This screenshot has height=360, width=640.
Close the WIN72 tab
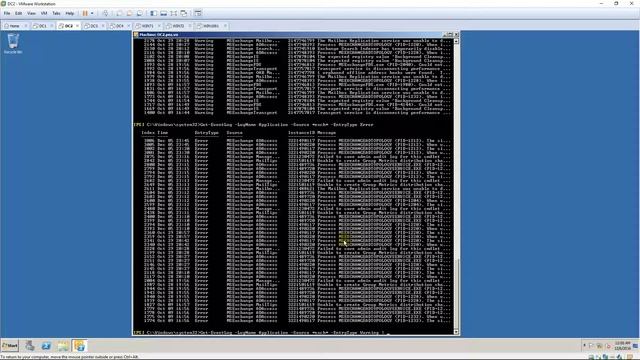(190, 26)
